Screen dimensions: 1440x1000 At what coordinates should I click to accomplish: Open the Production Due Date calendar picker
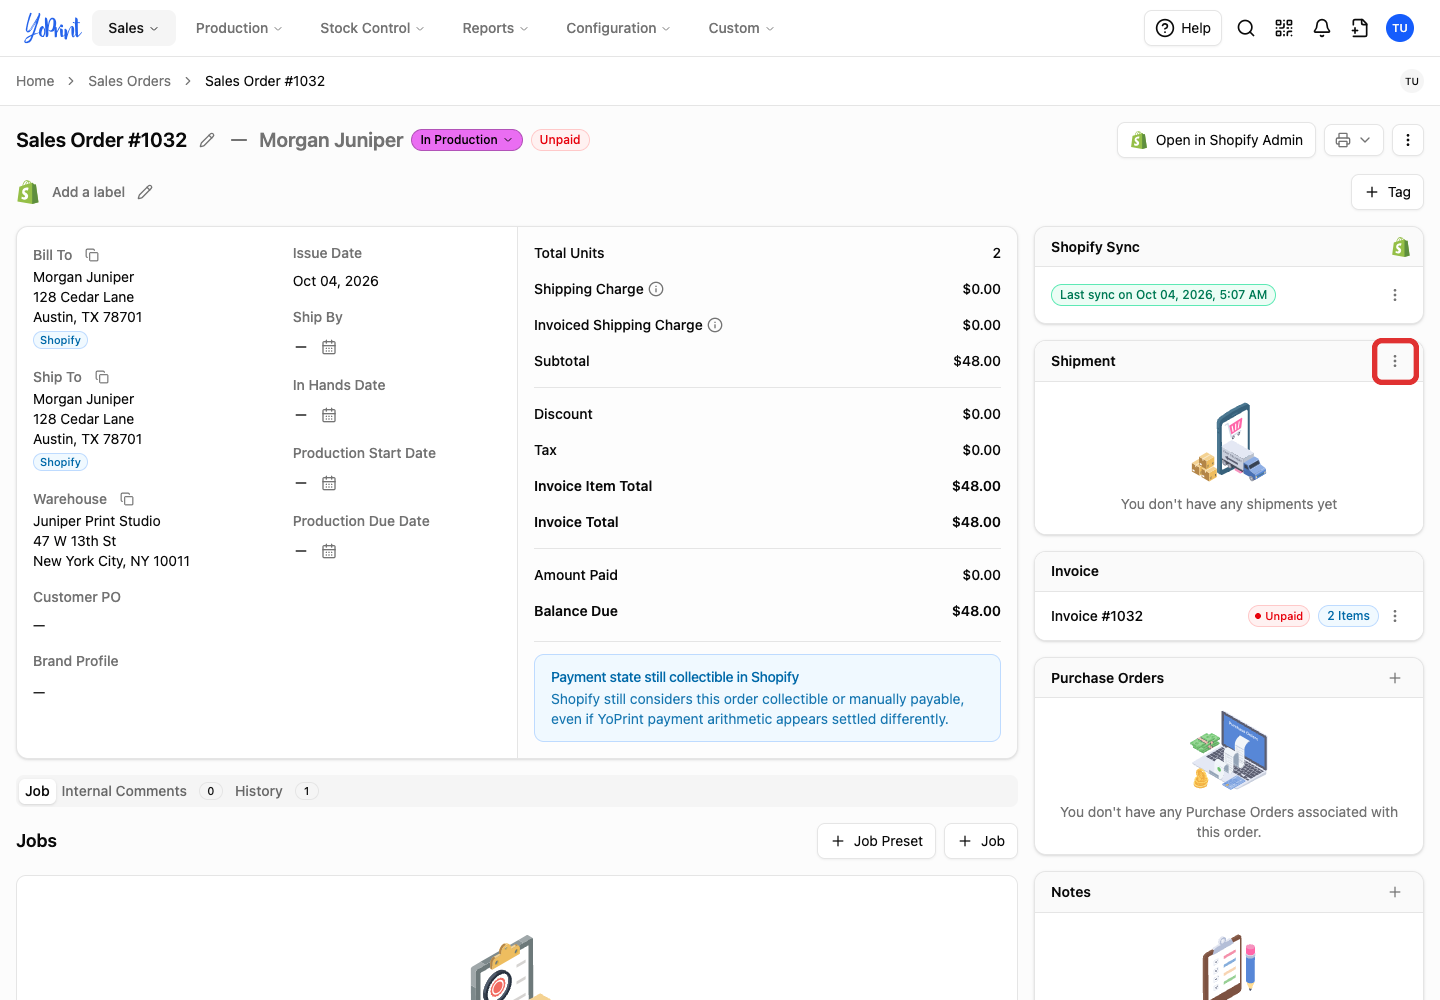tap(329, 551)
